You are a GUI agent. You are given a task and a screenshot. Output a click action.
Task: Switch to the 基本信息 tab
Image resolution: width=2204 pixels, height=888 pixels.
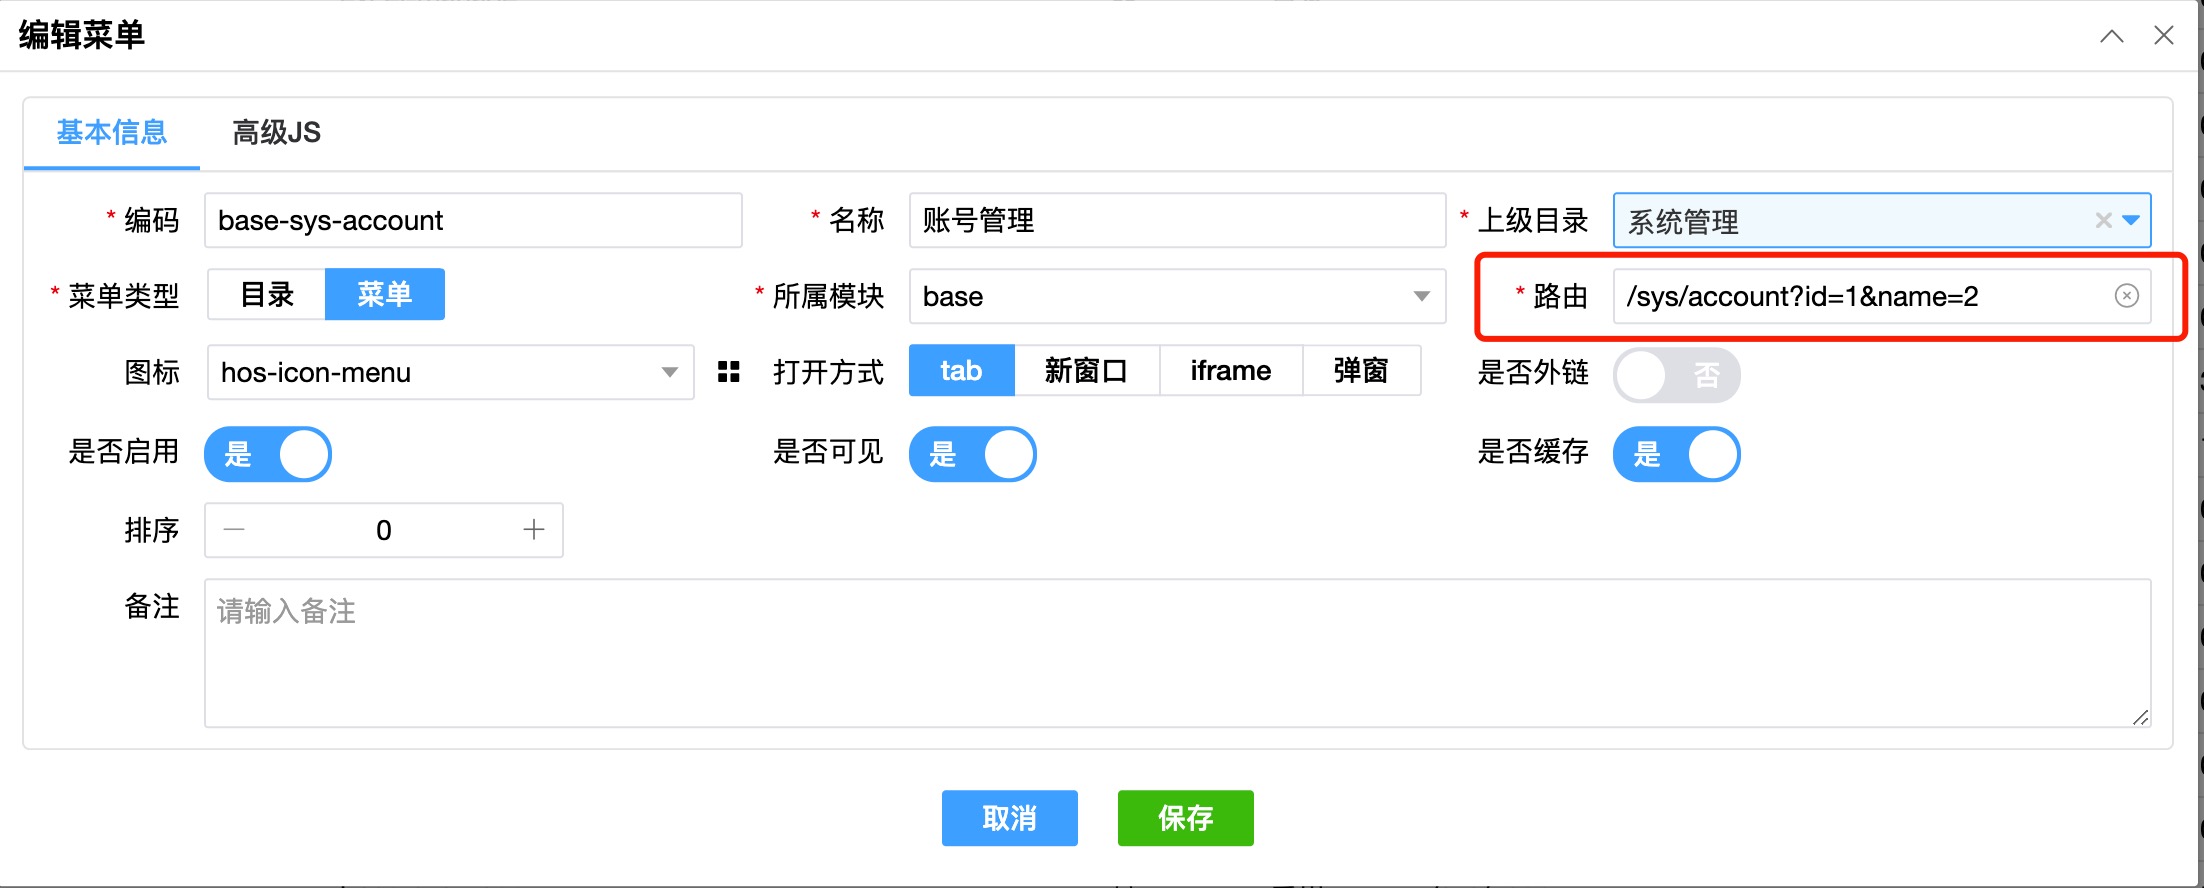coord(112,132)
